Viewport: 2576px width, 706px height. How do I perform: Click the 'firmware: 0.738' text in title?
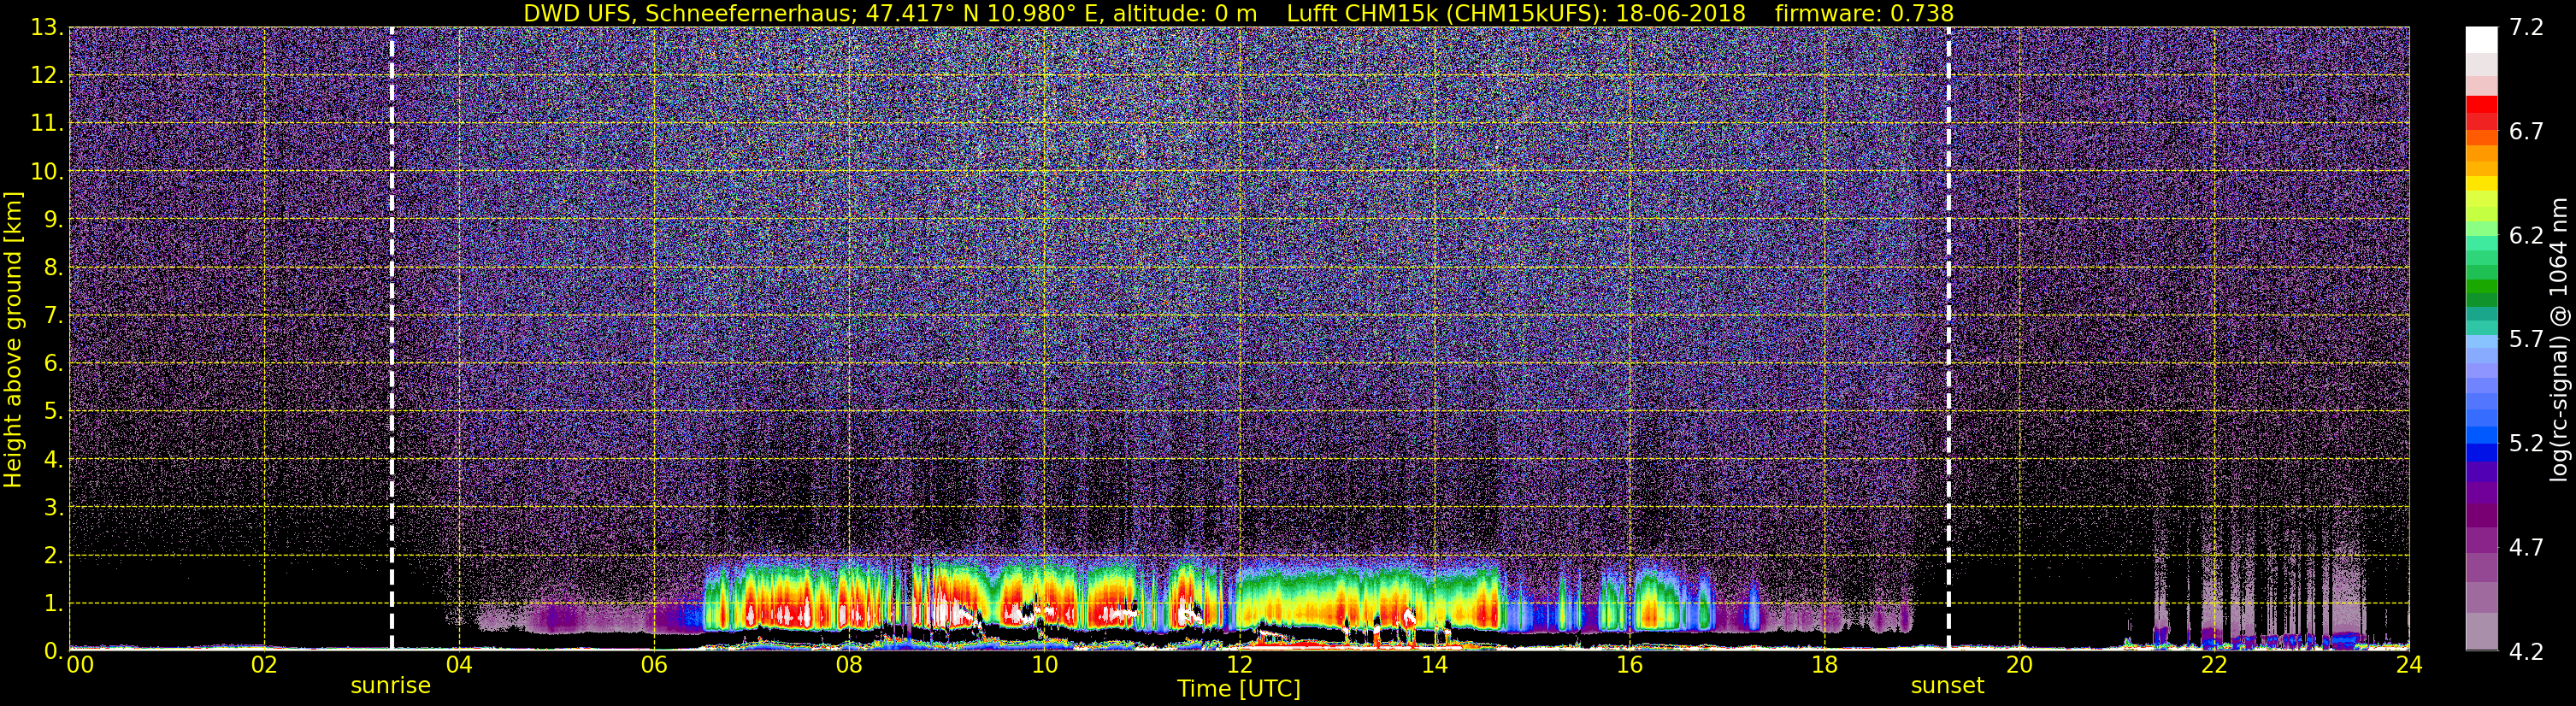coord(1864,13)
